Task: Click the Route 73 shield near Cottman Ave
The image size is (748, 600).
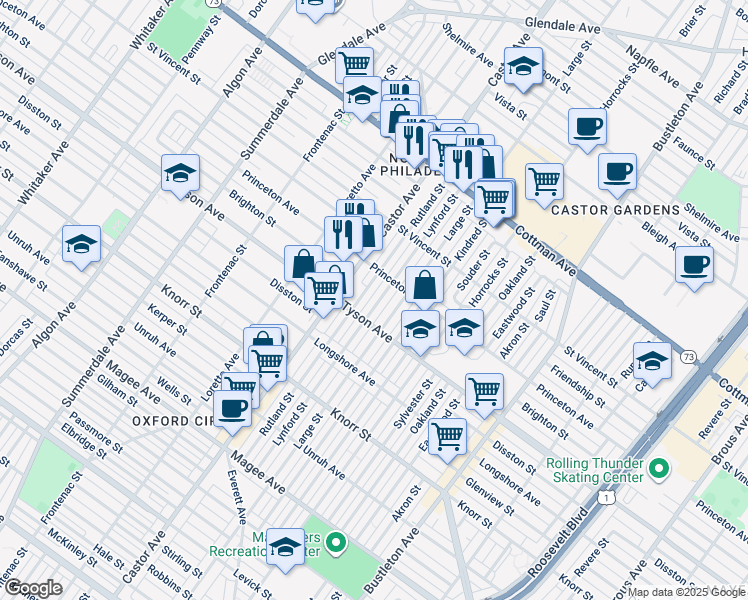Action: [688, 357]
